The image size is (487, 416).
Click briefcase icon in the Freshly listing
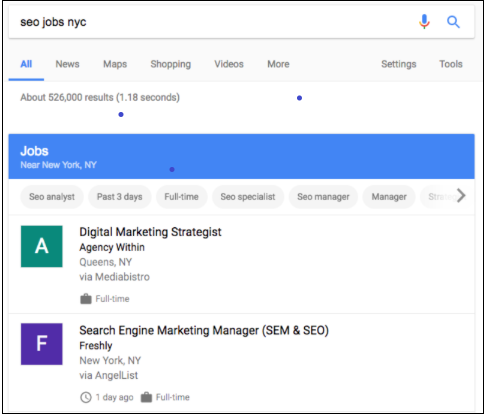point(146,397)
